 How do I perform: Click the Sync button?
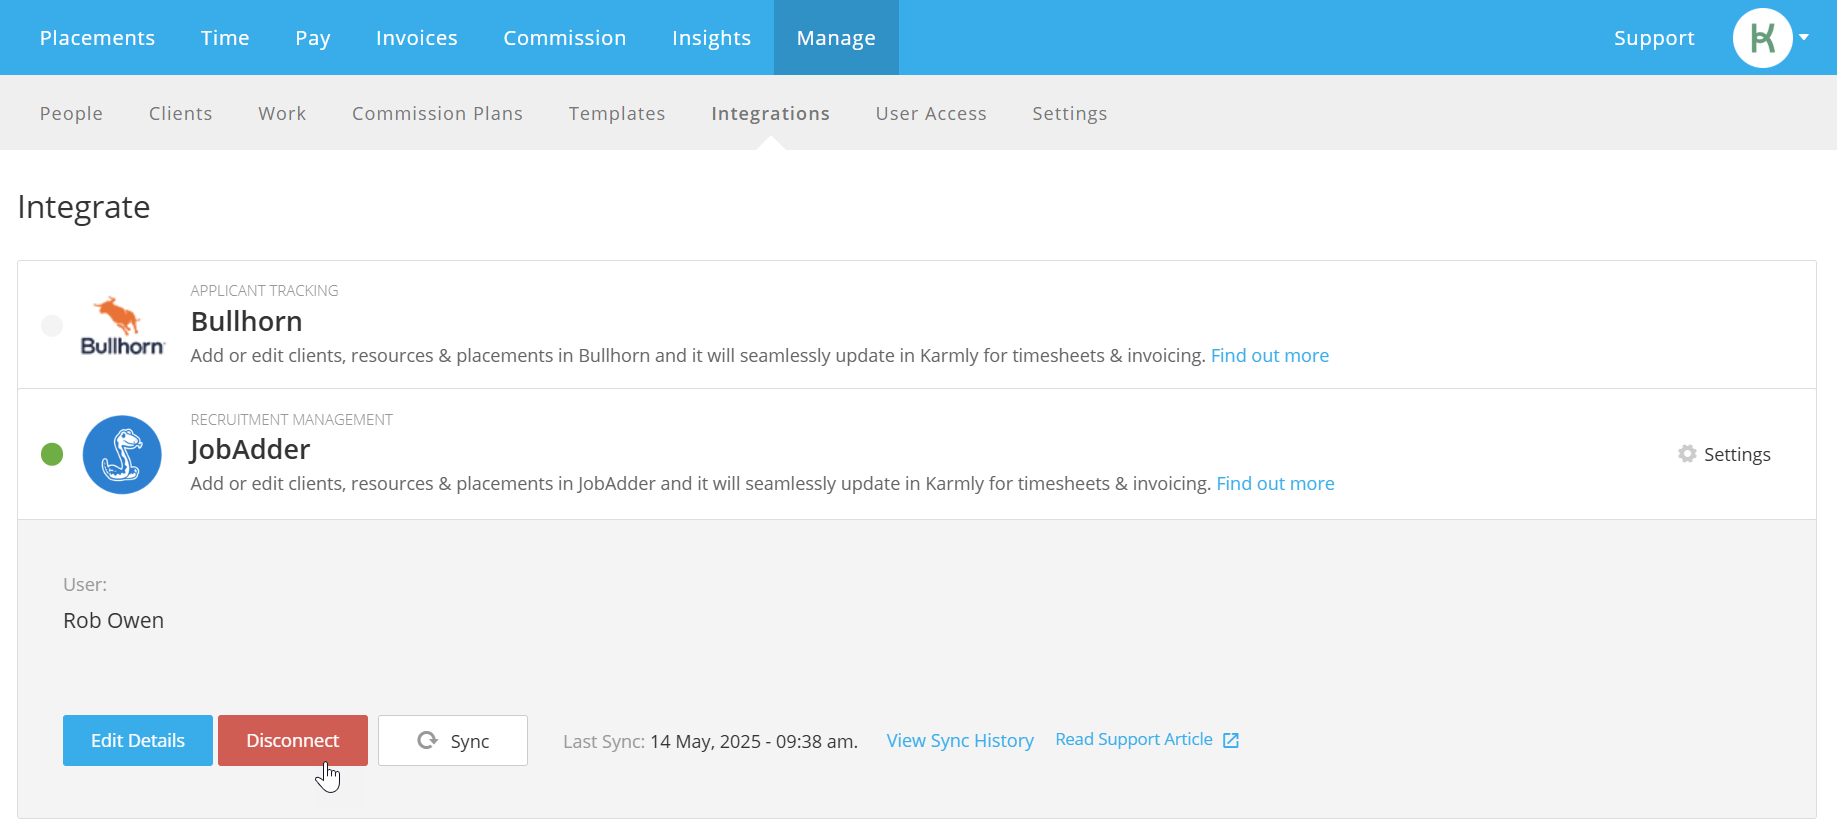(453, 740)
